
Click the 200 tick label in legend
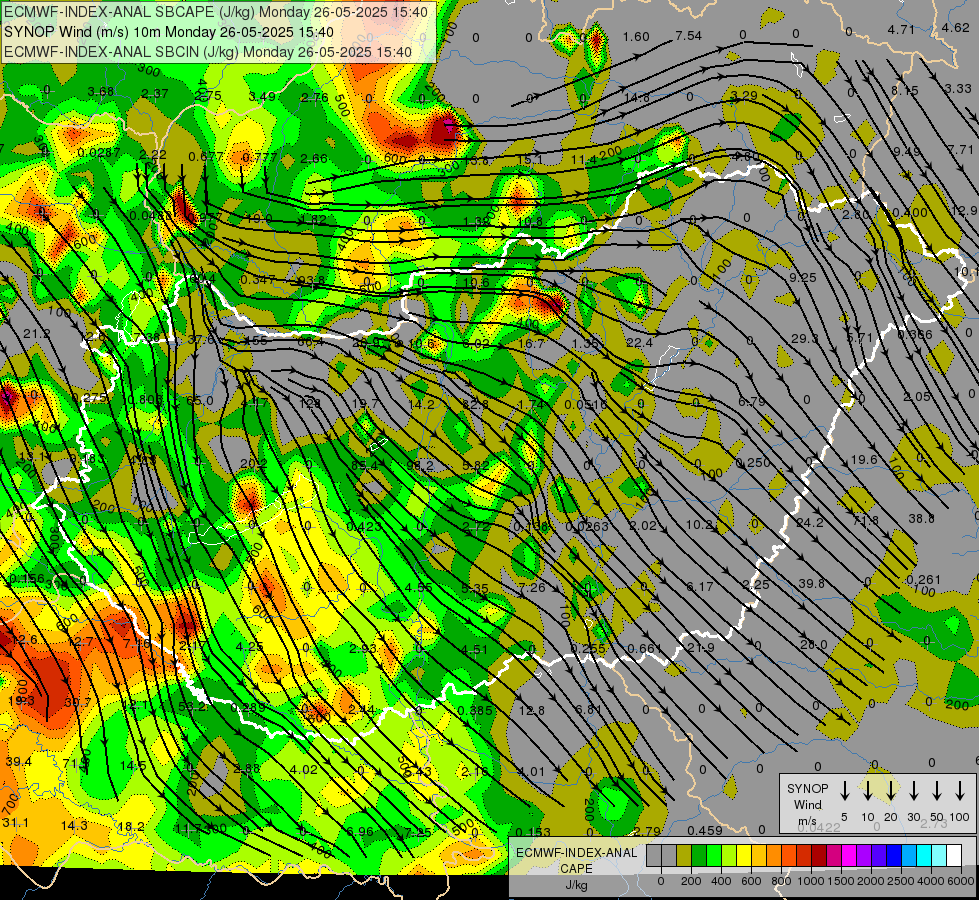click(x=691, y=881)
